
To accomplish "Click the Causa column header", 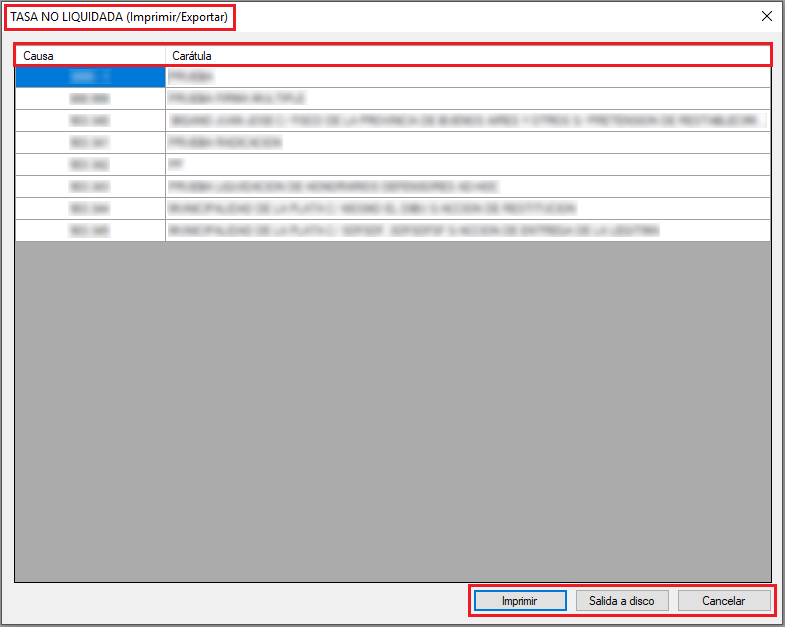I will point(89,56).
